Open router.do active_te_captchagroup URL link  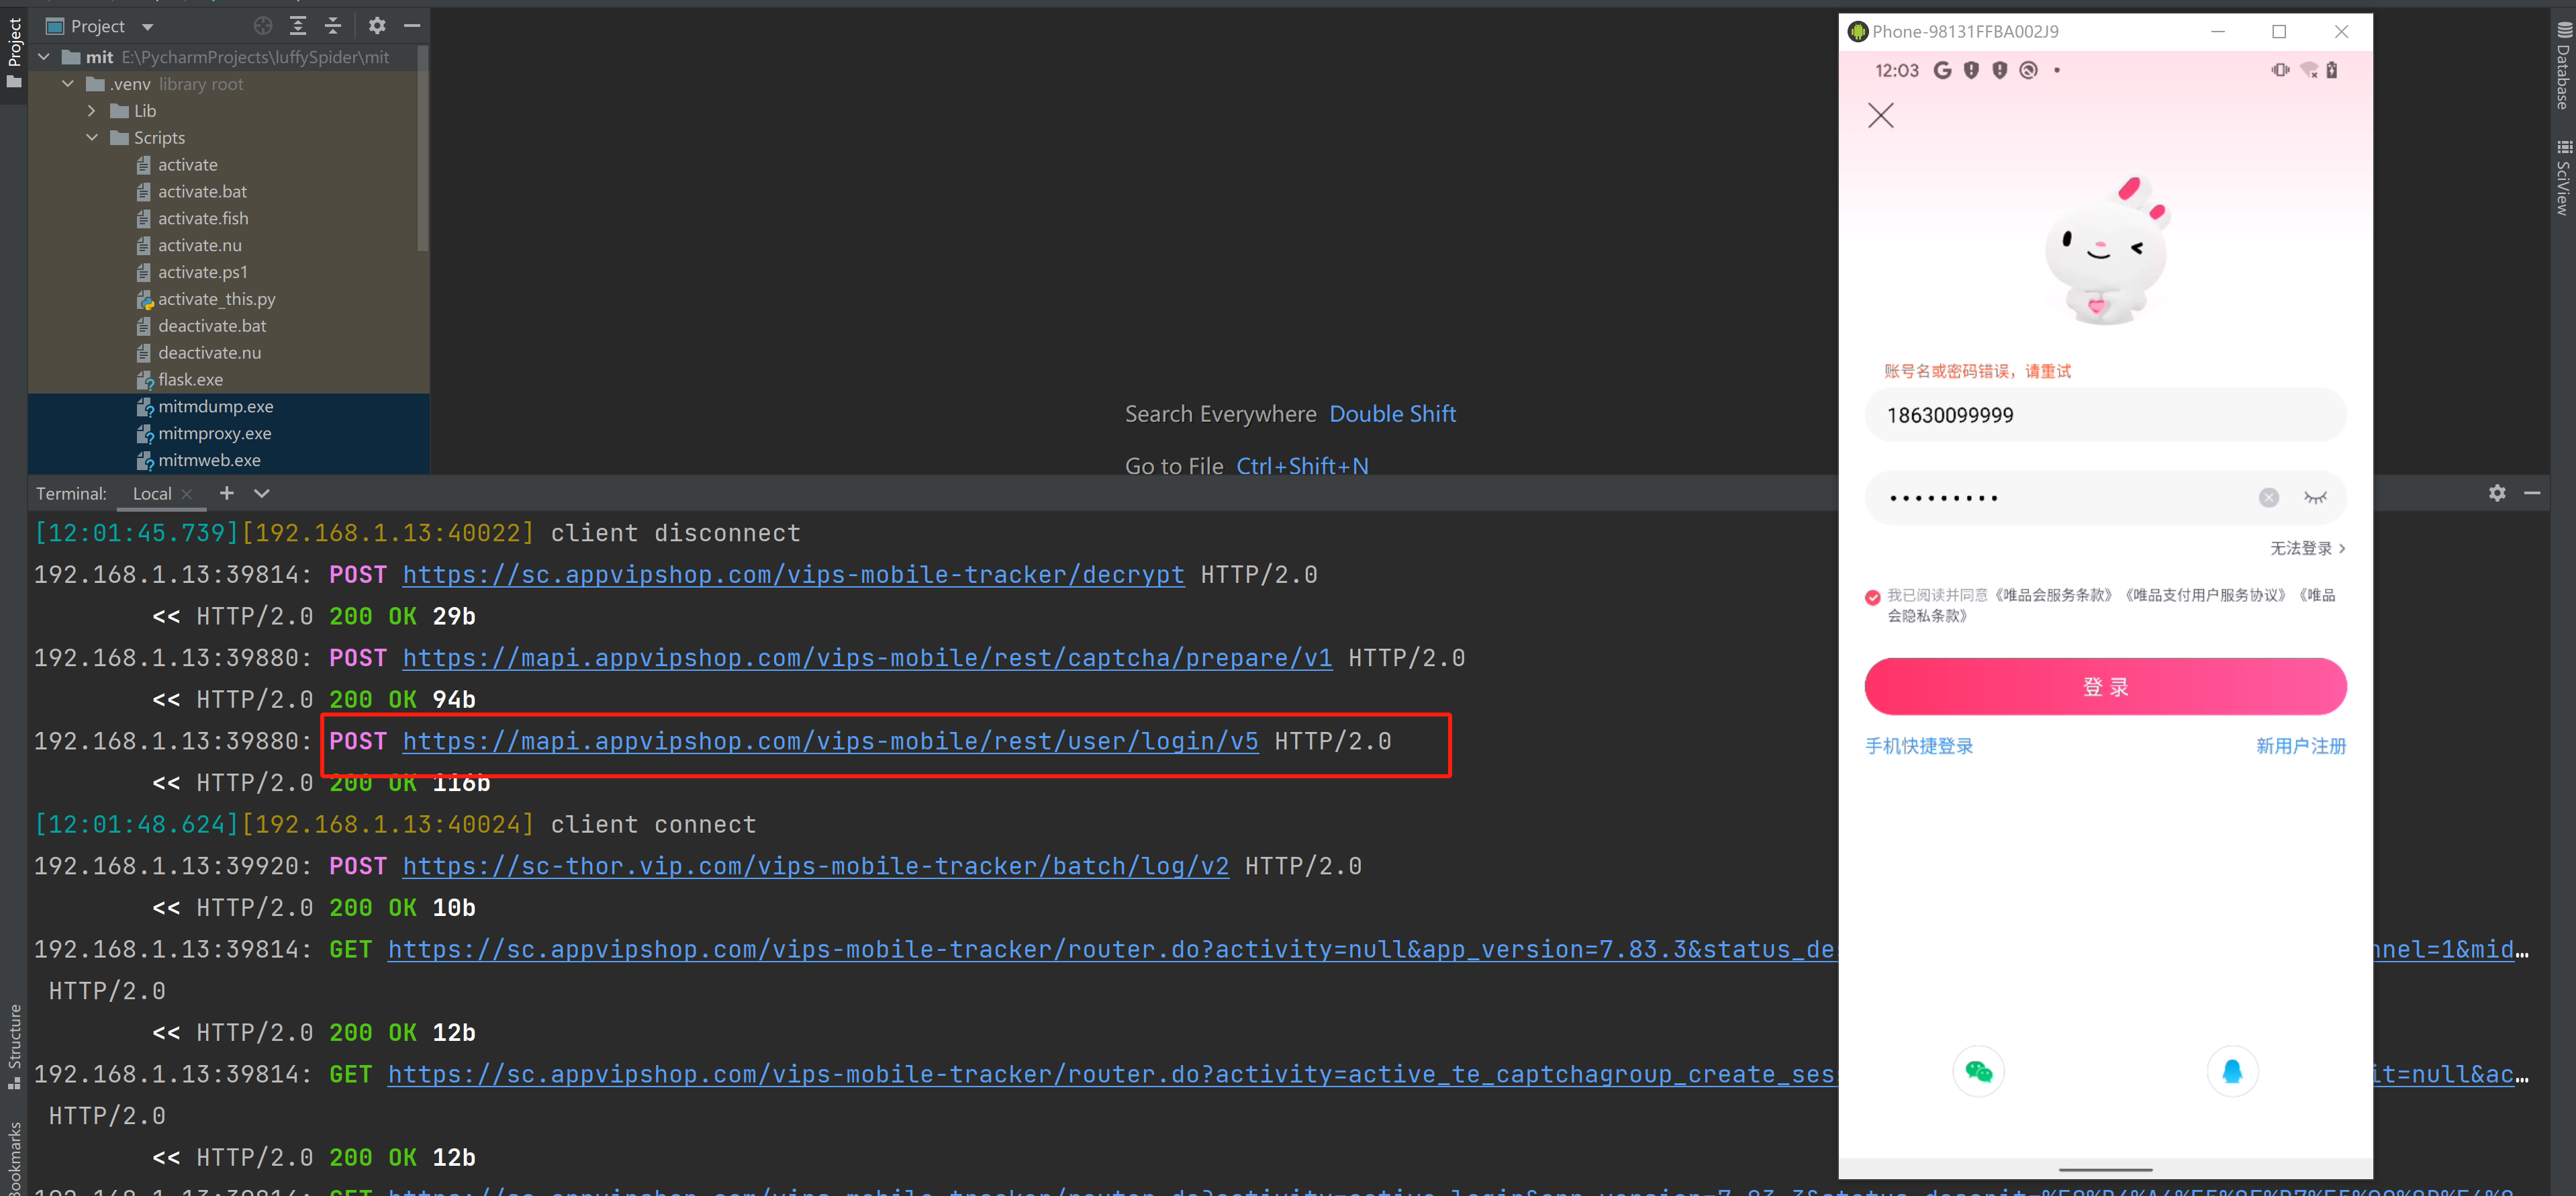click(x=1111, y=1075)
